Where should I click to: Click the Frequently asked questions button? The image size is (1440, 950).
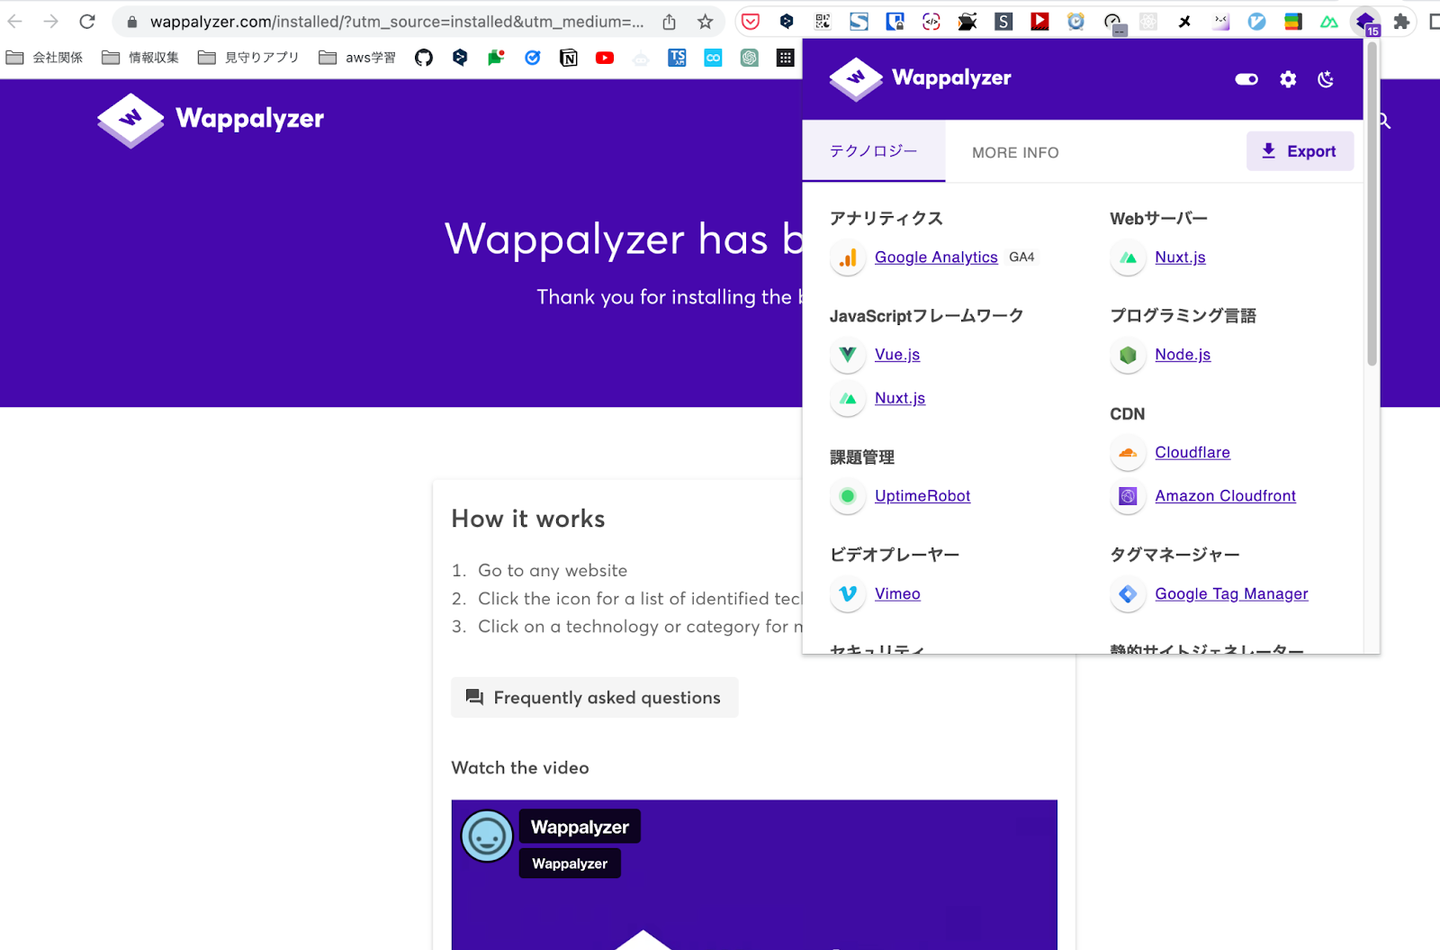coord(595,697)
